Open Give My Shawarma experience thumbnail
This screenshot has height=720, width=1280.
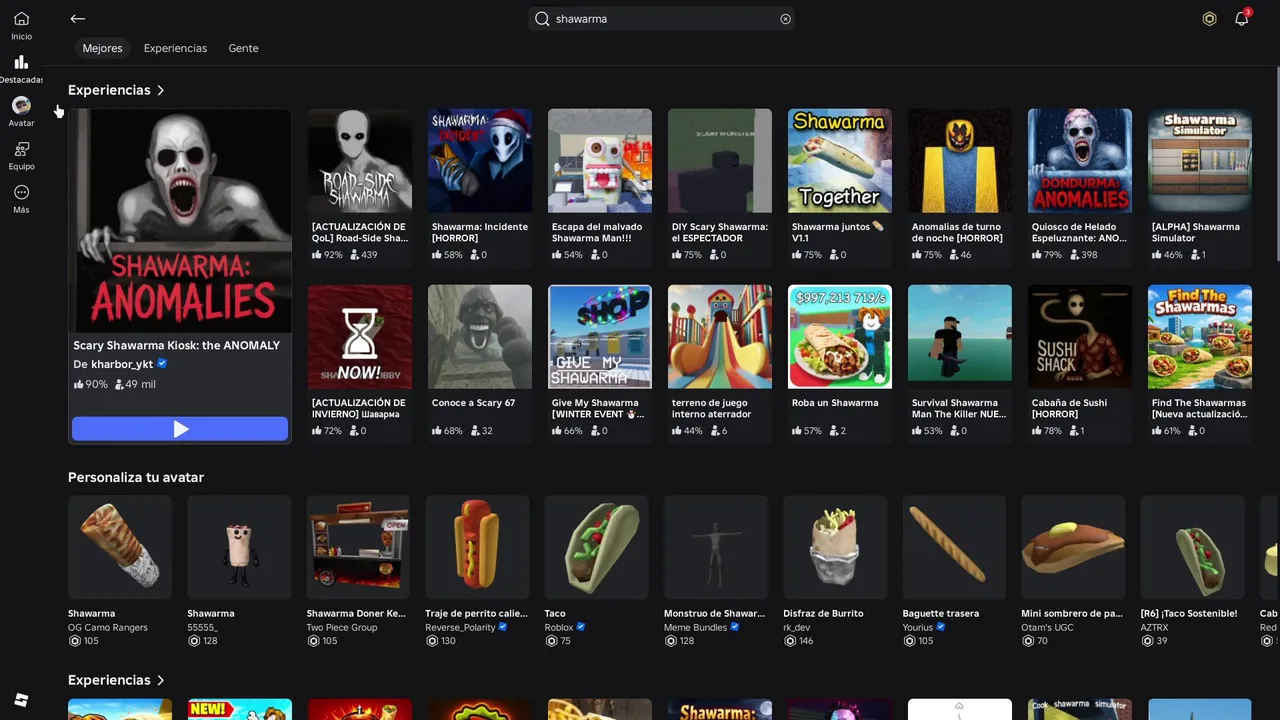coord(600,337)
